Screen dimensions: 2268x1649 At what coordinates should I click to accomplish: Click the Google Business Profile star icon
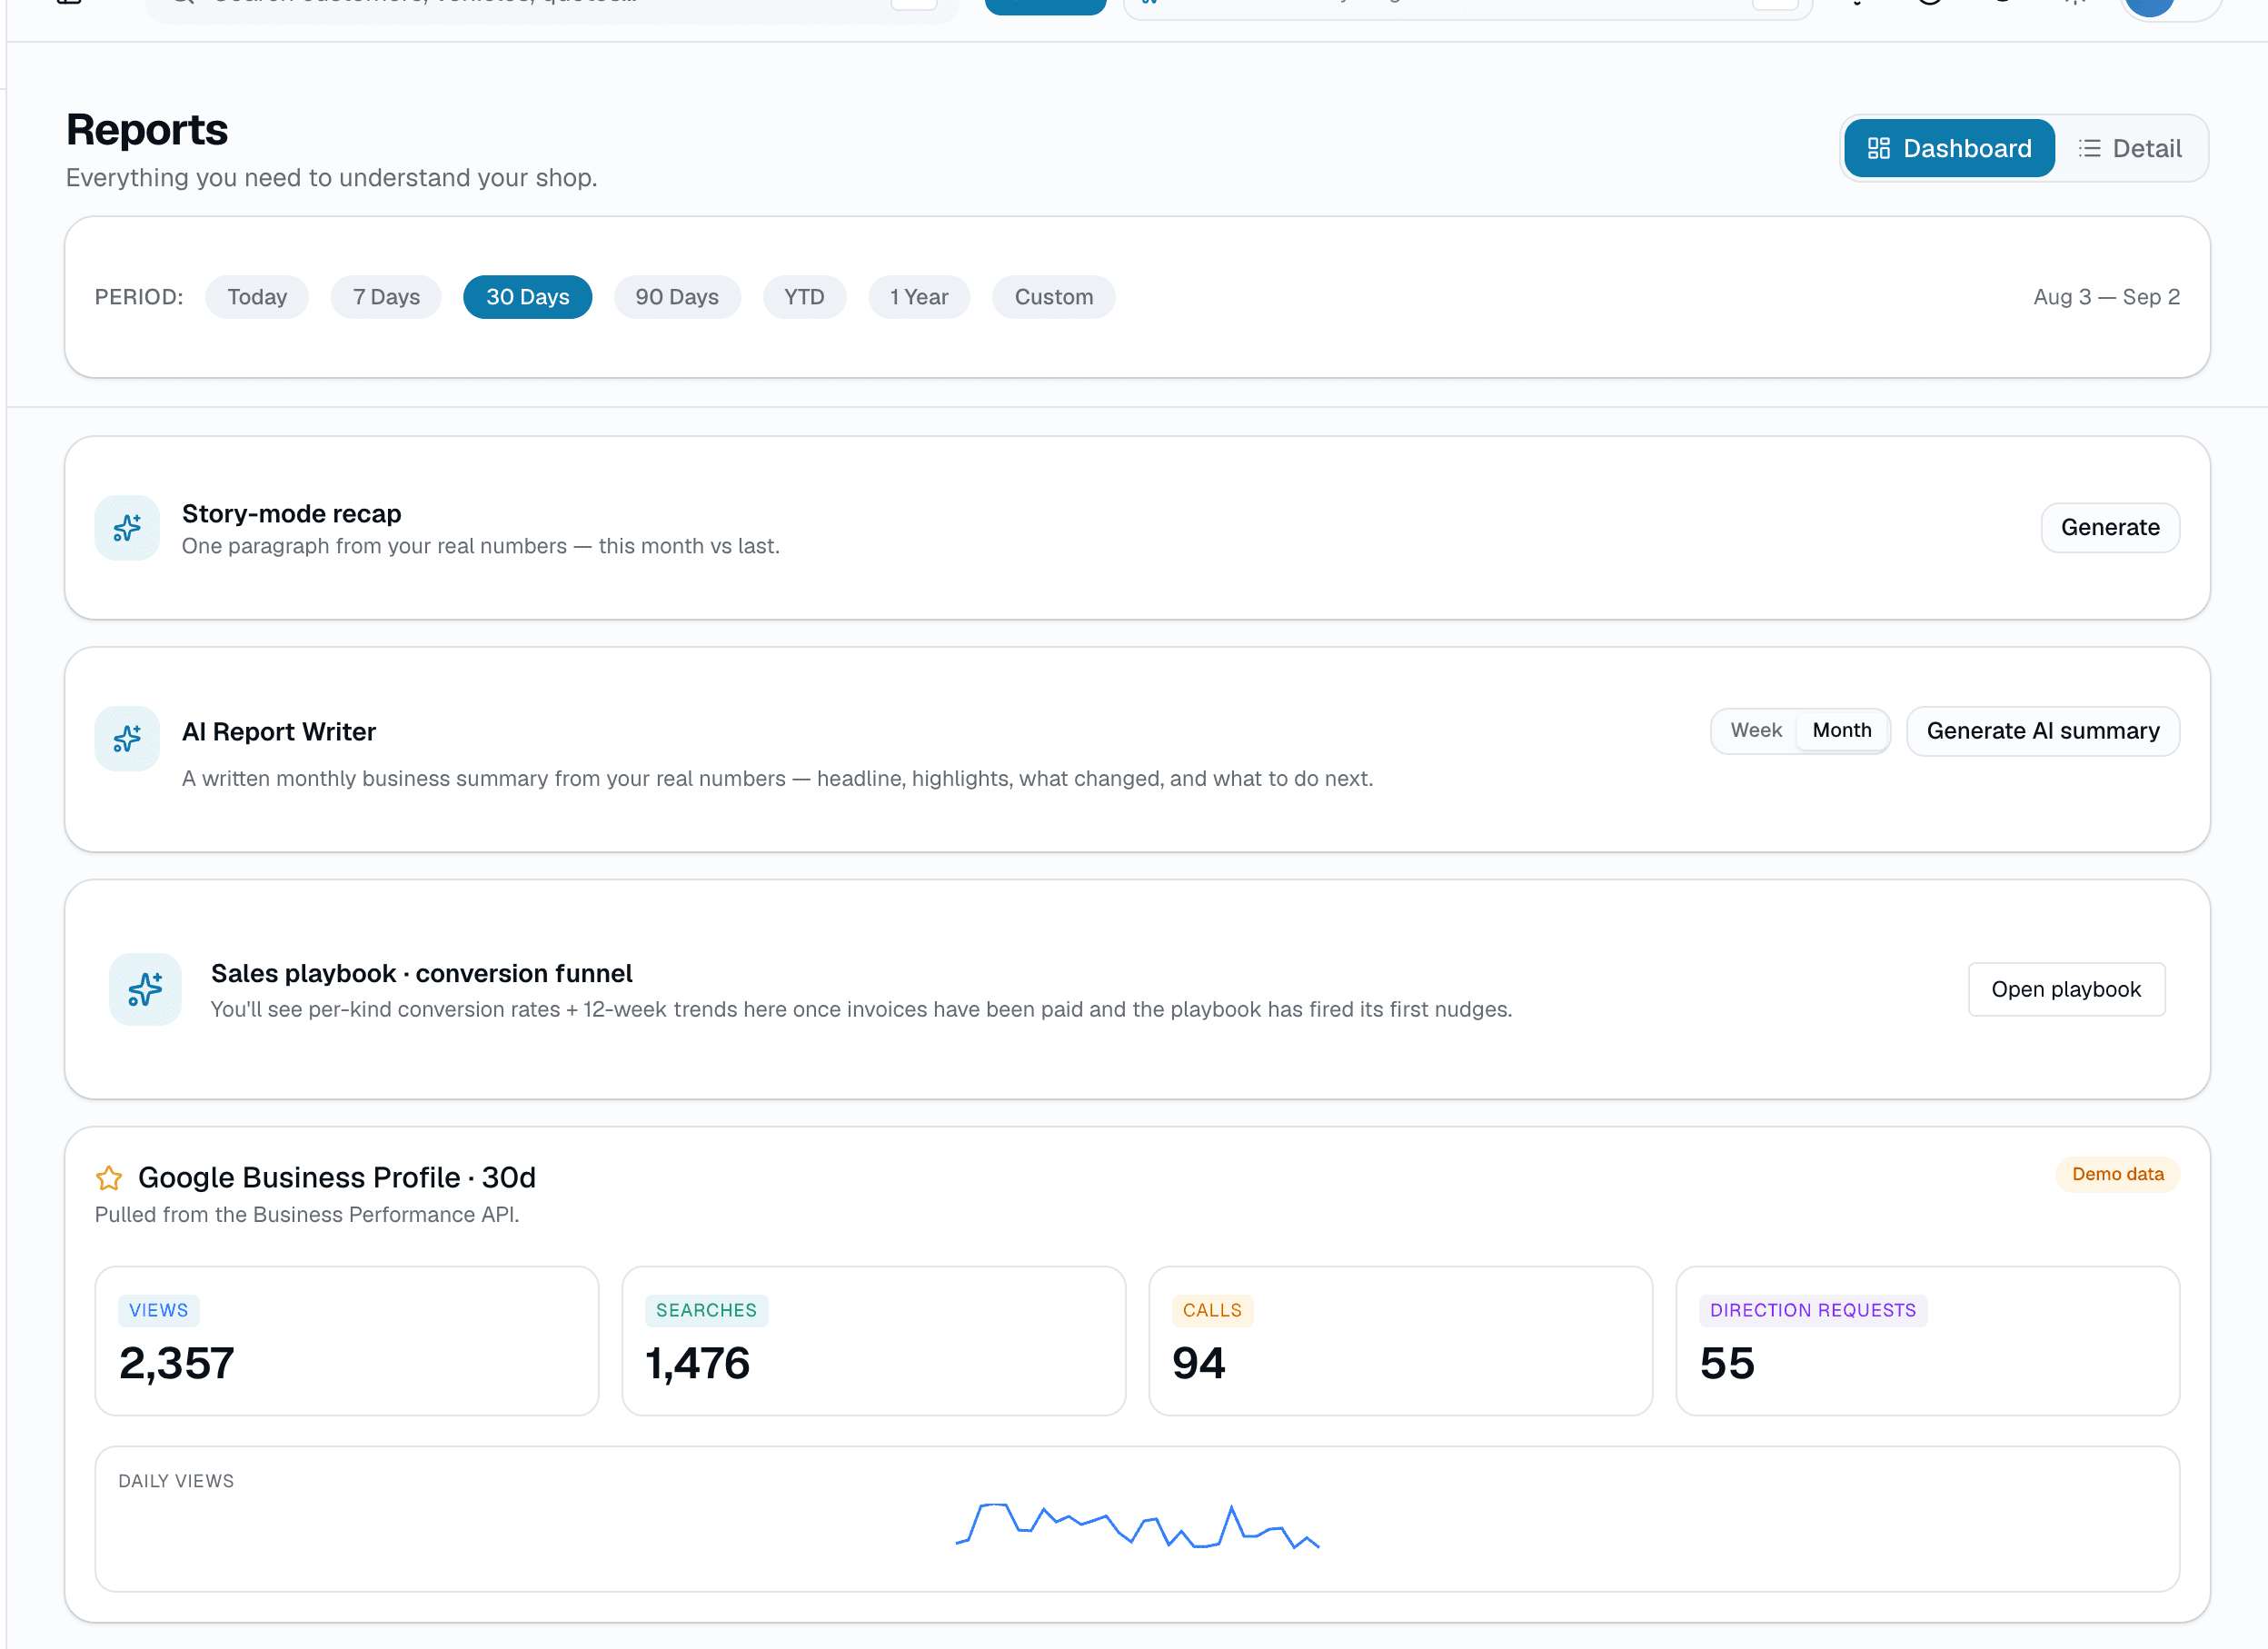109,1178
